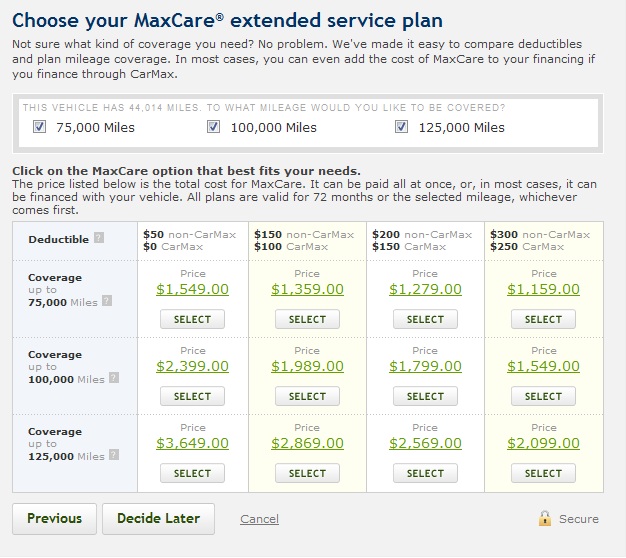Disable the 125,000 Miles checkbox
Screen dimensions: 626x558
coord(402,127)
